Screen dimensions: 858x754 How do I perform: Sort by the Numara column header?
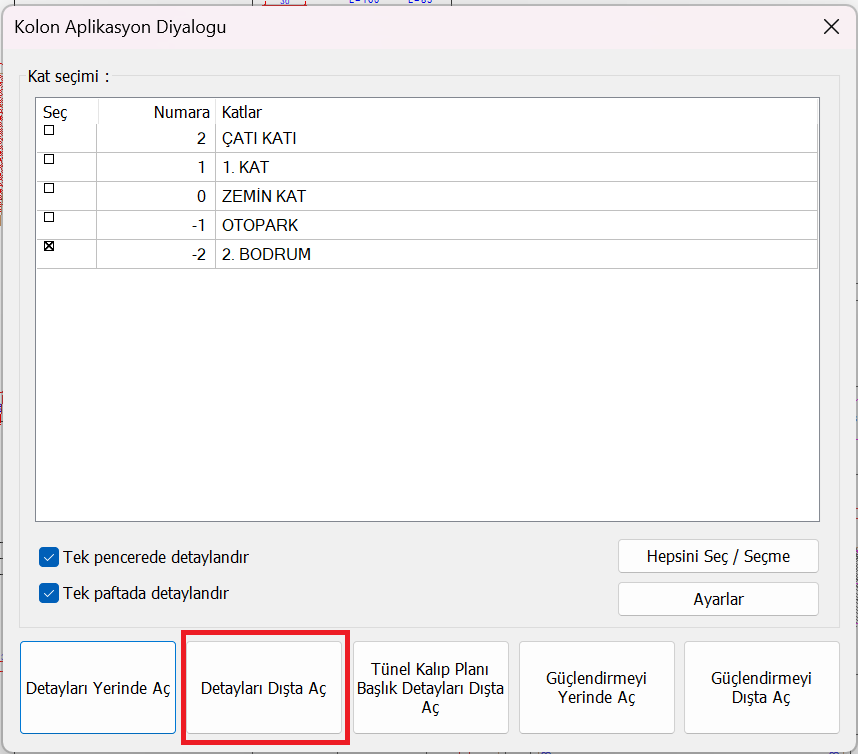pos(156,112)
